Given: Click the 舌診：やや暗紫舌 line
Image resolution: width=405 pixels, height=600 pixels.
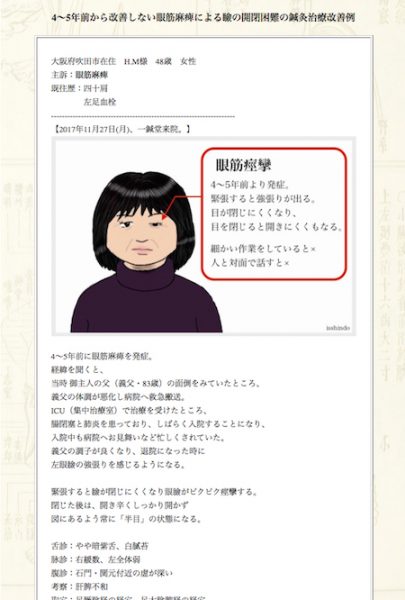Looking at the screenshot, I should coord(100,546).
